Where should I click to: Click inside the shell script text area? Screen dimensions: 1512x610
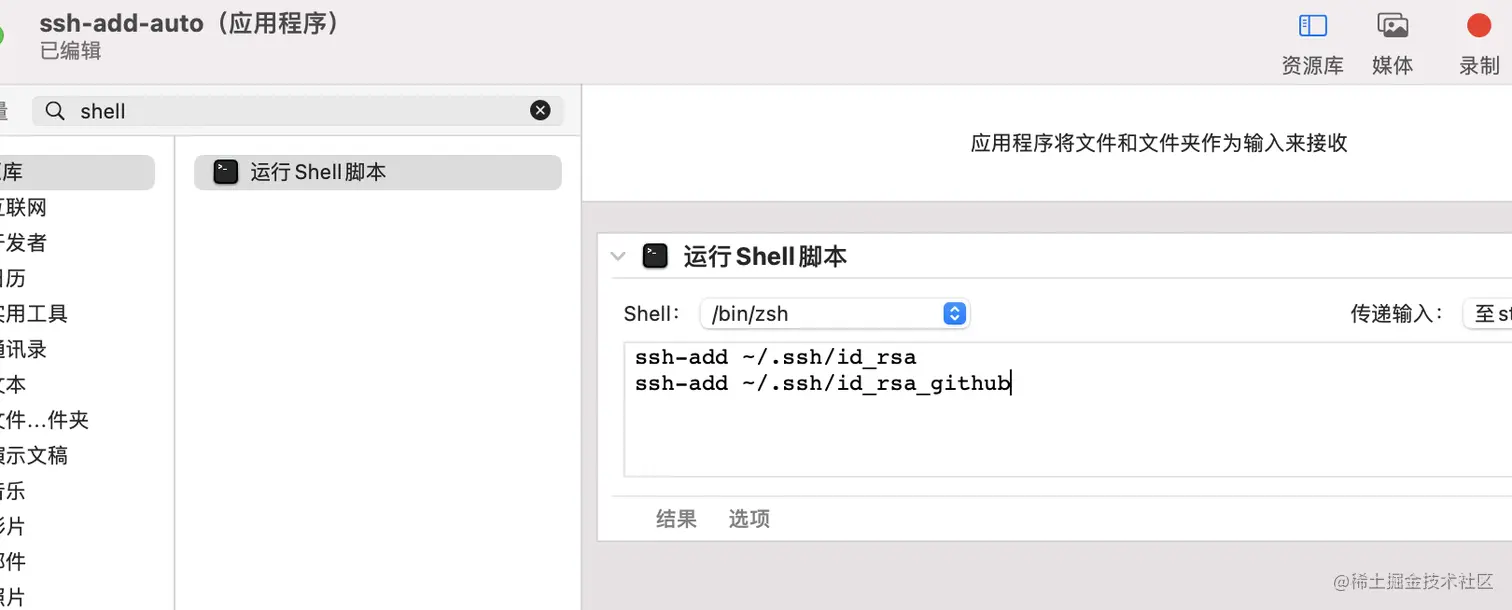1068,410
